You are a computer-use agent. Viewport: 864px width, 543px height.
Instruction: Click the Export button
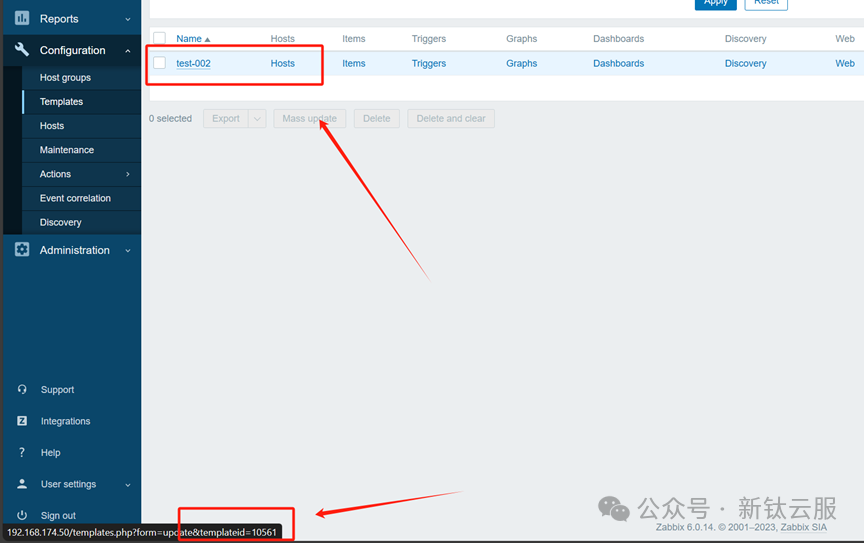226,119
